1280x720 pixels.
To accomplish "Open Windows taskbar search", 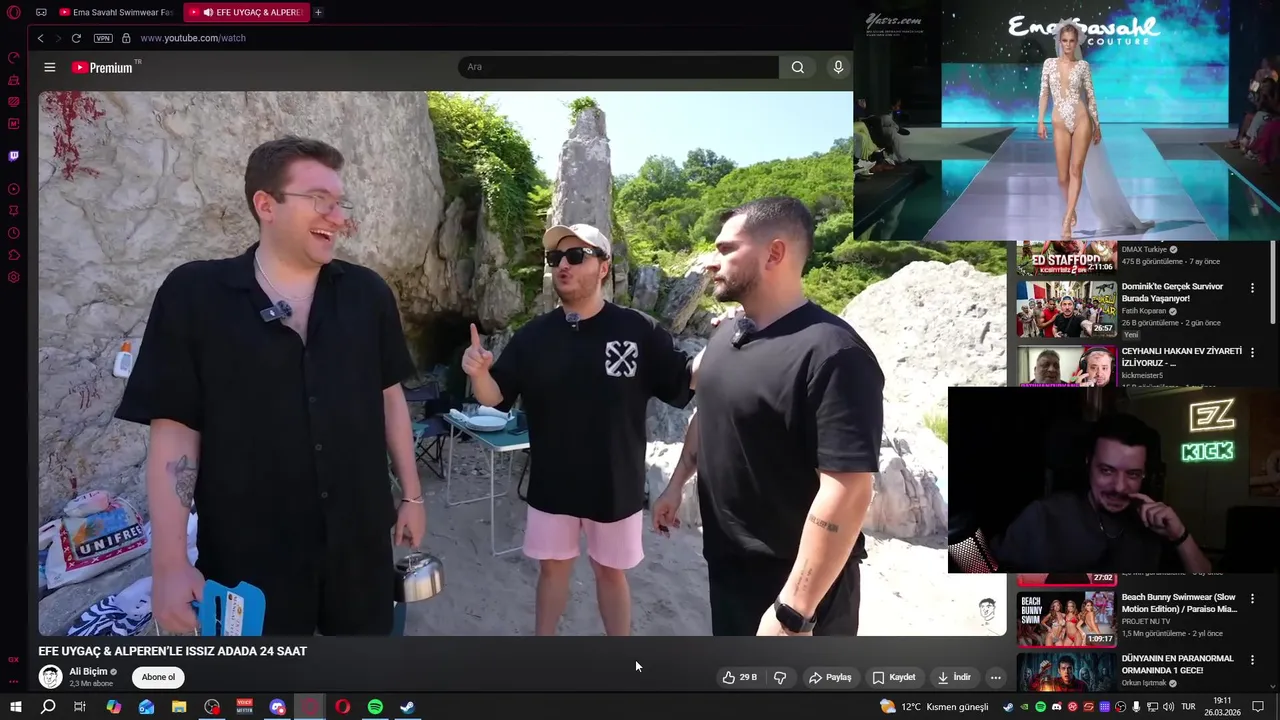I will (47, 707).
